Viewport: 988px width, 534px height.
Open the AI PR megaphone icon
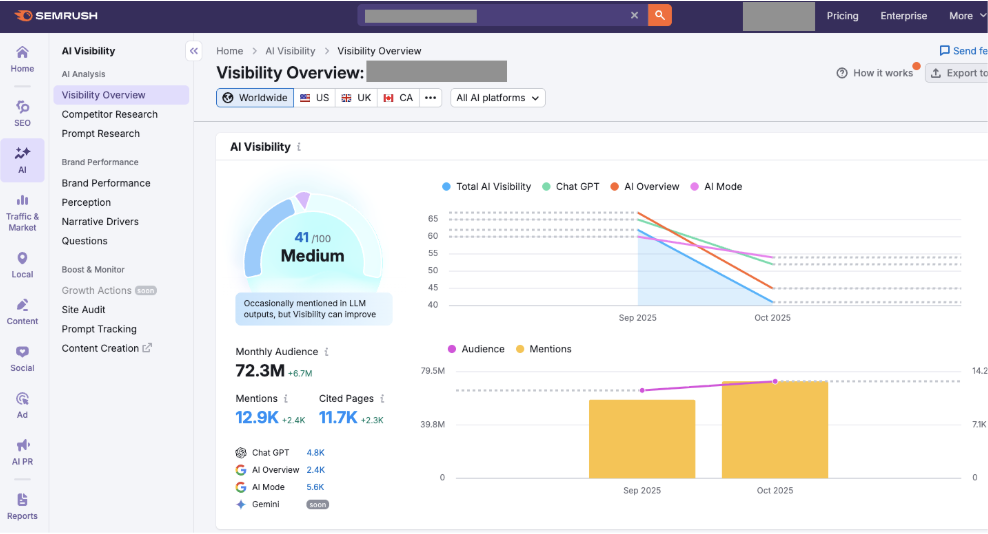(x=22, y=450)
